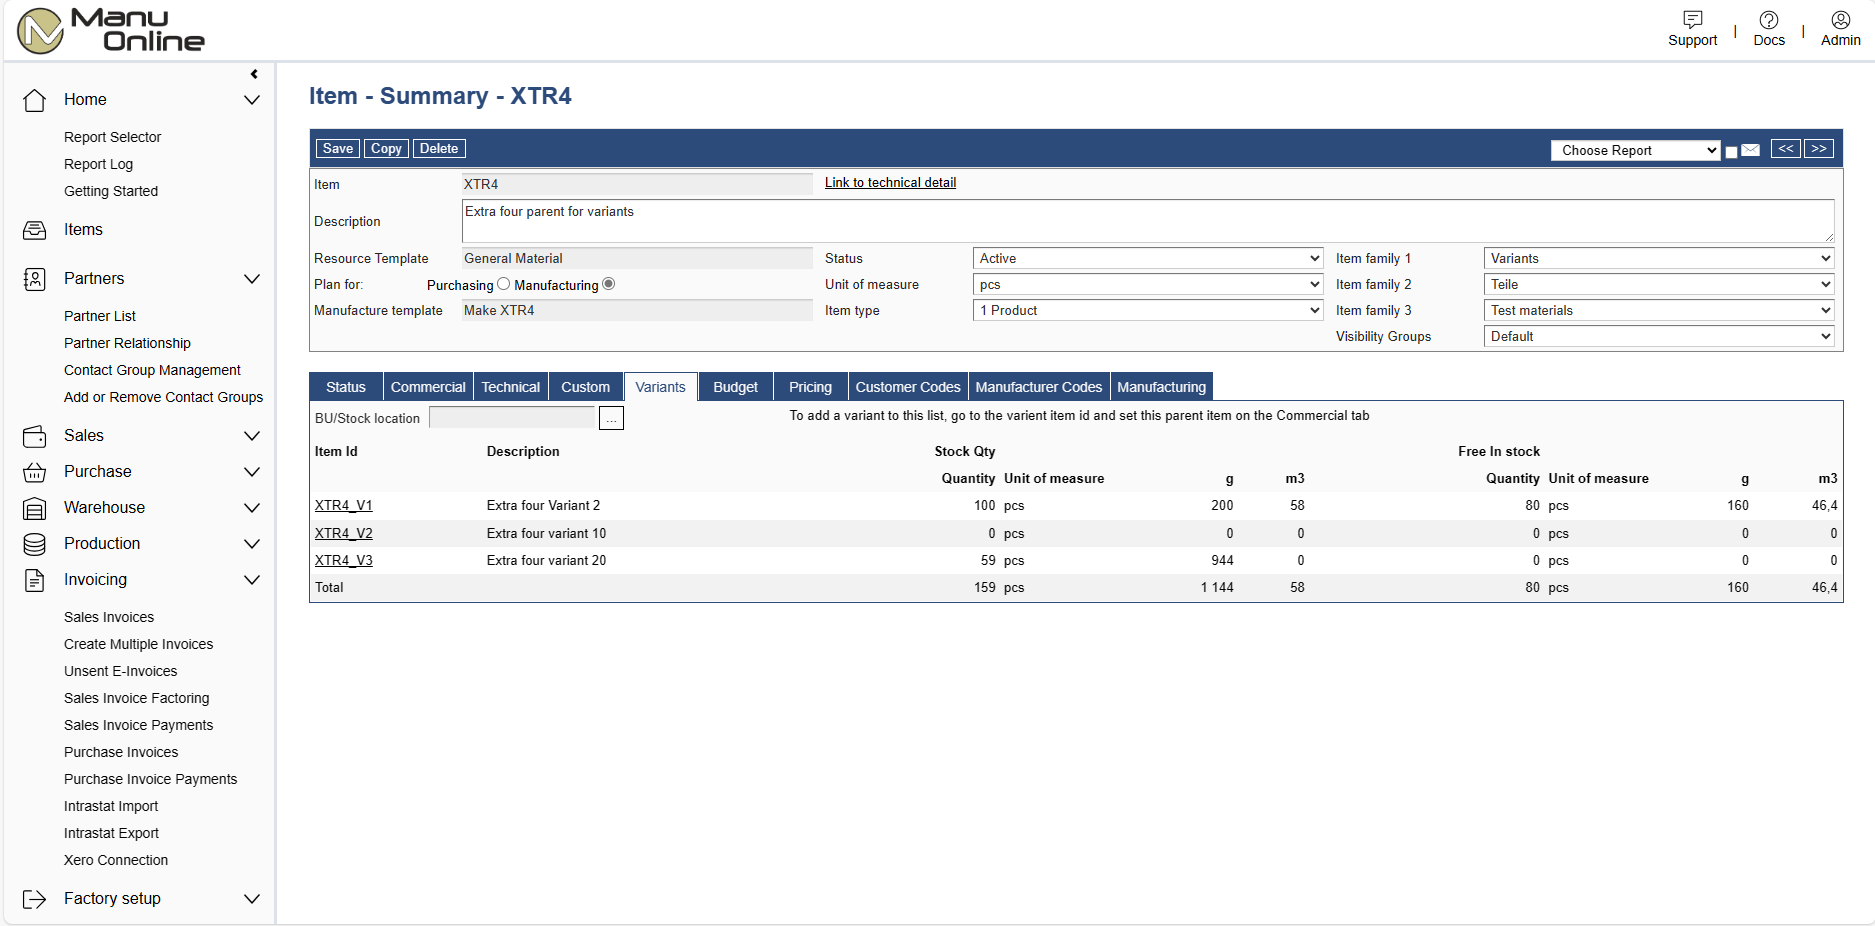Click the Production stack icon
1875x926 pixels.
35,544
